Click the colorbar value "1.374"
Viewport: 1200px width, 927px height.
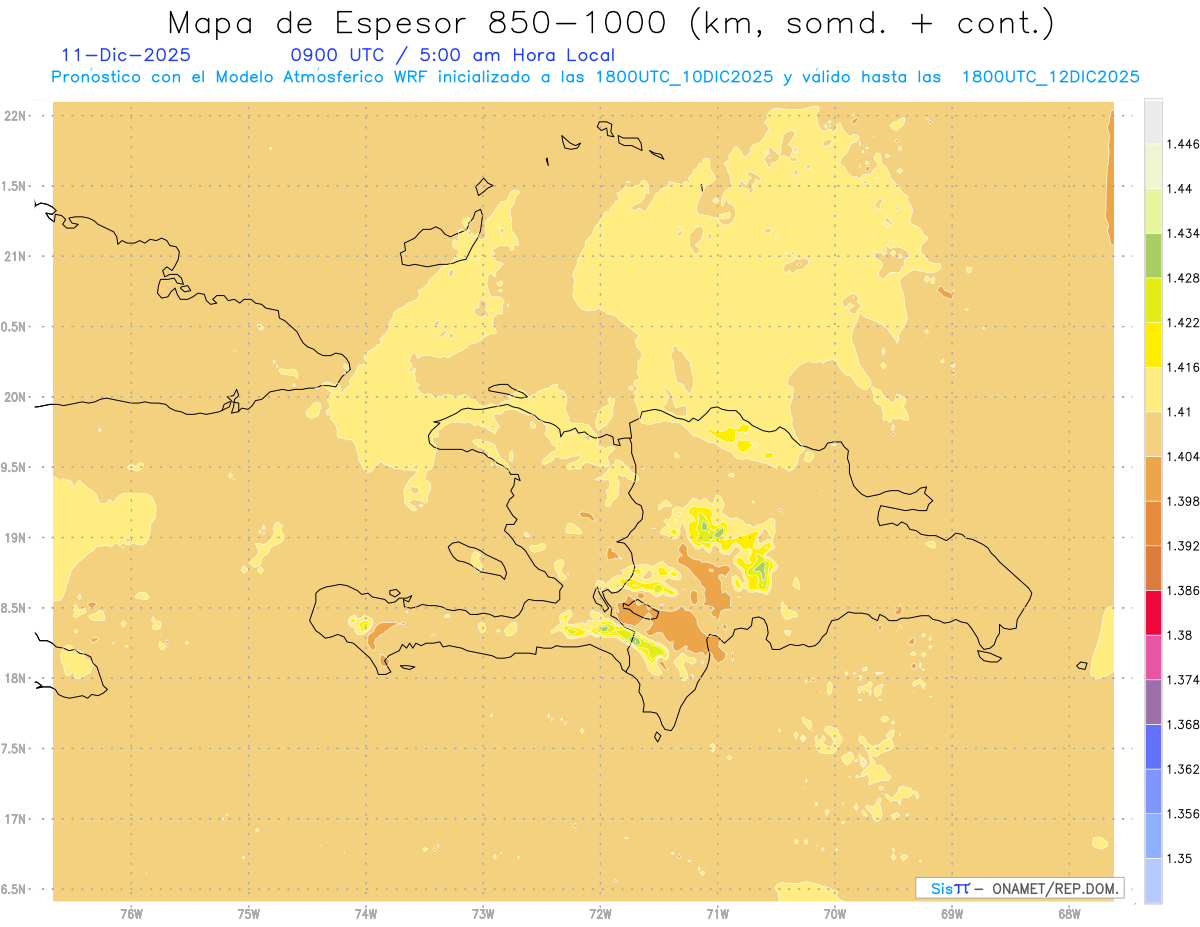point(1183,679)
